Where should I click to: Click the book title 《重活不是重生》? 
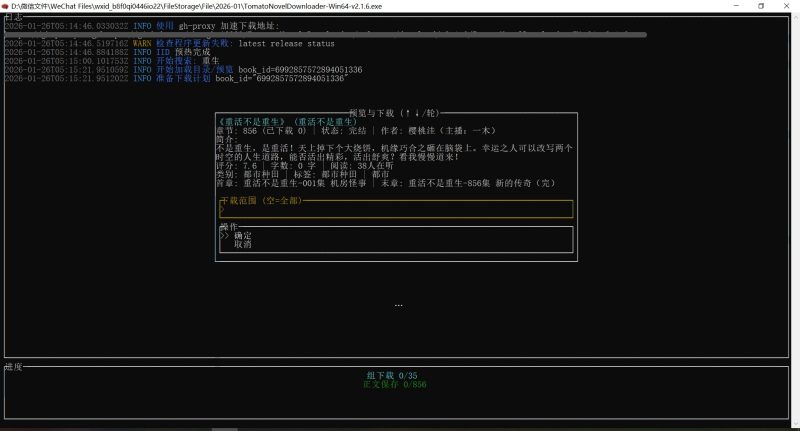(251, 122)
